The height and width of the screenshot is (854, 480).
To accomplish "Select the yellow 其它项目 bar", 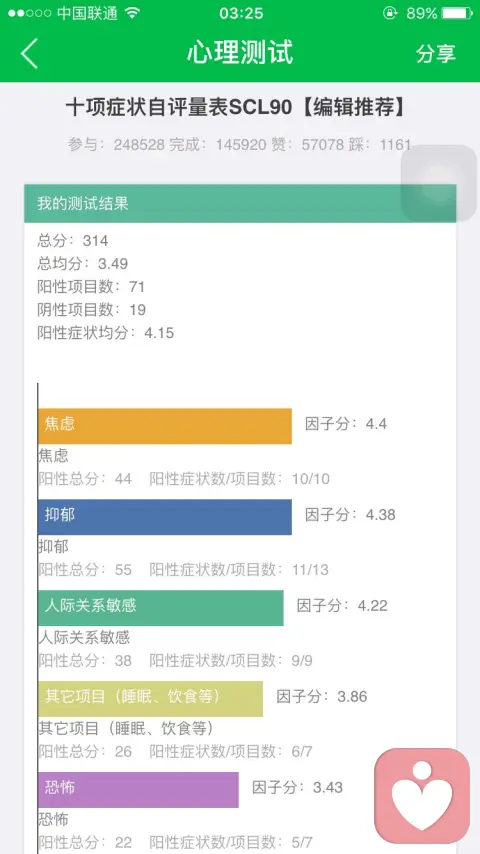I will 150,699.
